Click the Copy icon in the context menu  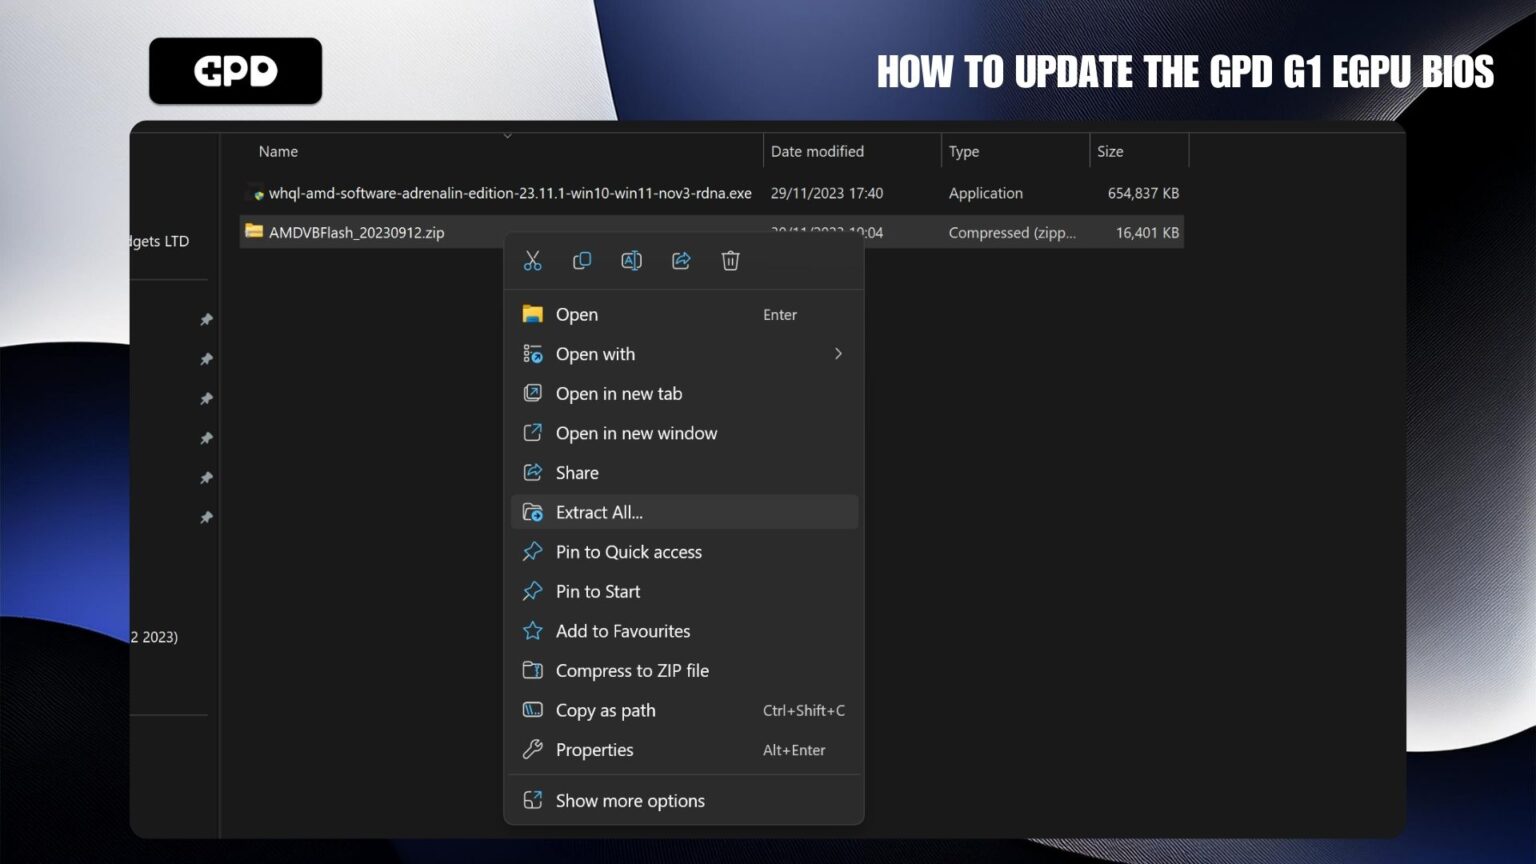(581, 260)
